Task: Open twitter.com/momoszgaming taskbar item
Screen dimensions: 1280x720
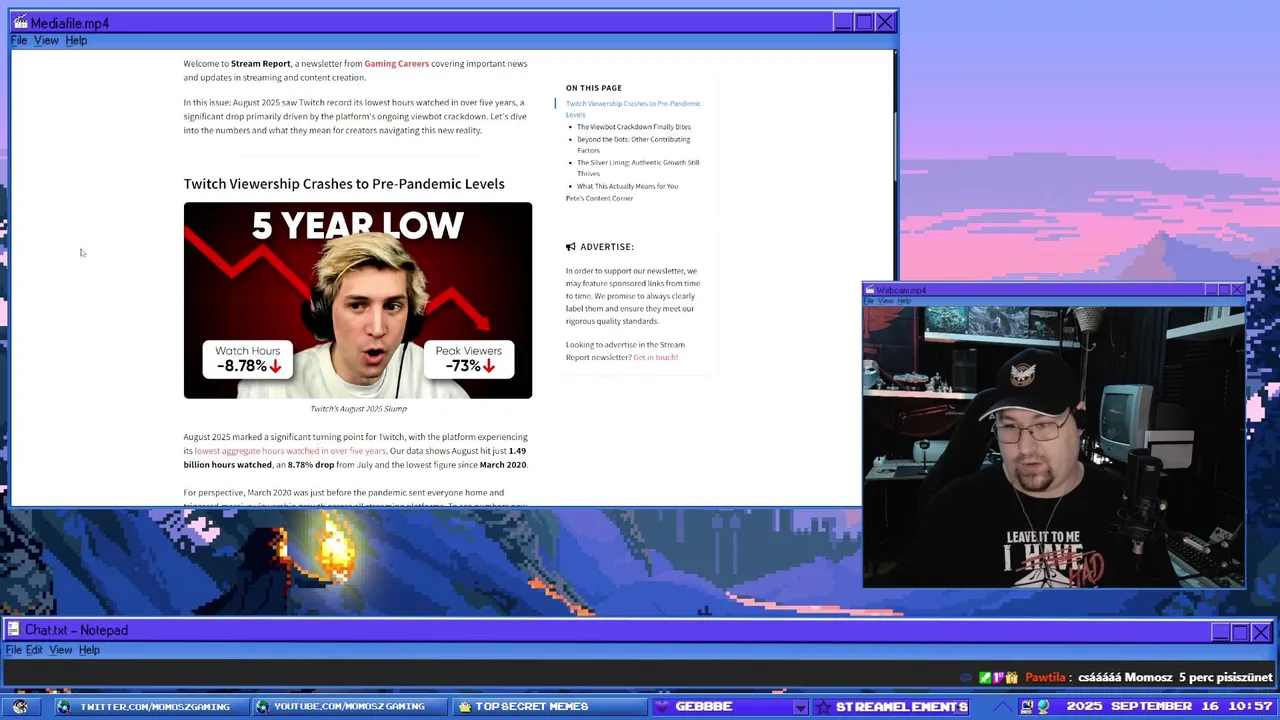Action: click(x=152, y=706)
